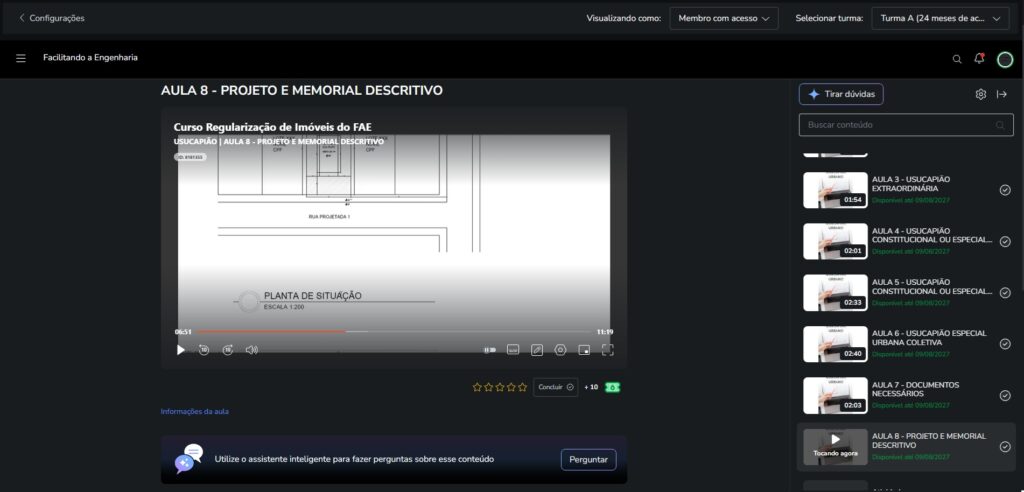Skip forward 10 seconds in video
The height and width of the screenshot is (492, 1024).
pyautogui.click(x=228, y=350)
